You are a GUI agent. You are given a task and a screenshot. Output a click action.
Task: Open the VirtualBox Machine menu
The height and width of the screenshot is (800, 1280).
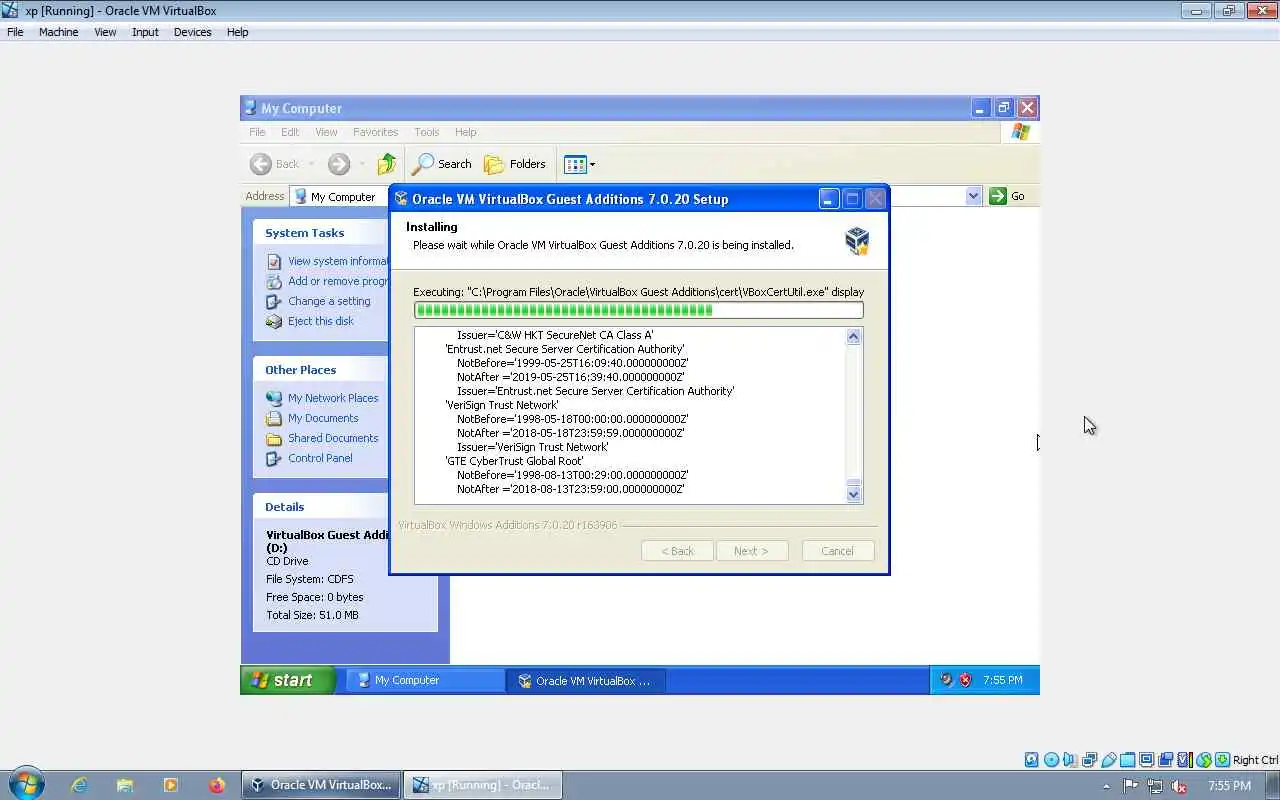tap(58, 32)
